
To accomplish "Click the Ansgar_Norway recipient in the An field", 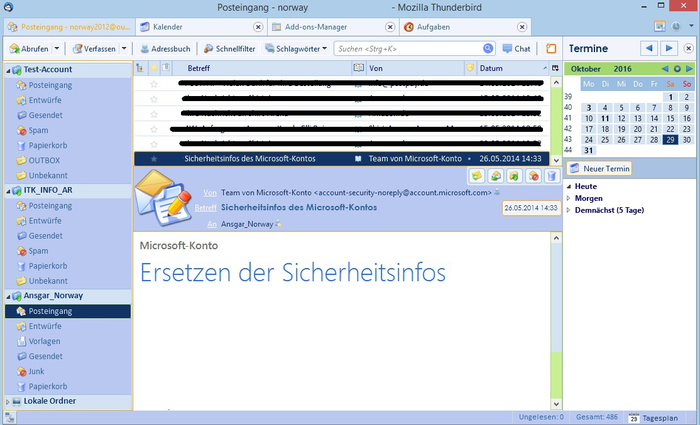I will pos(247,224).
